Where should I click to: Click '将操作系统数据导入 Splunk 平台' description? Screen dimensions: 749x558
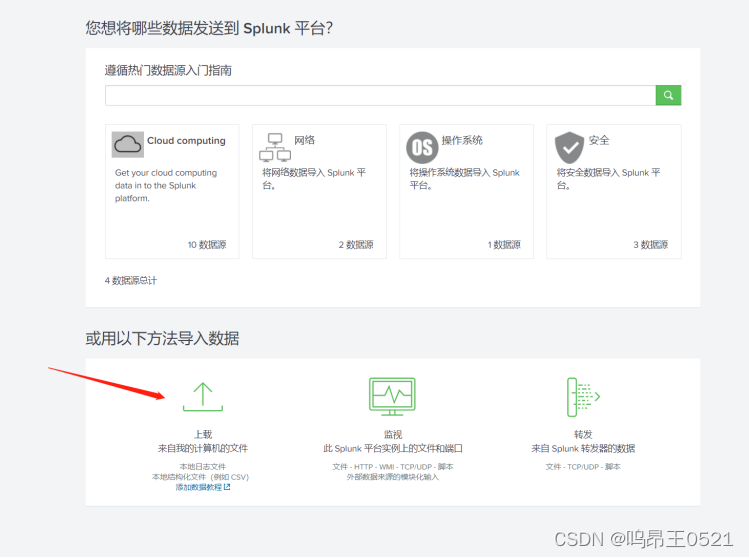(464, 179)
